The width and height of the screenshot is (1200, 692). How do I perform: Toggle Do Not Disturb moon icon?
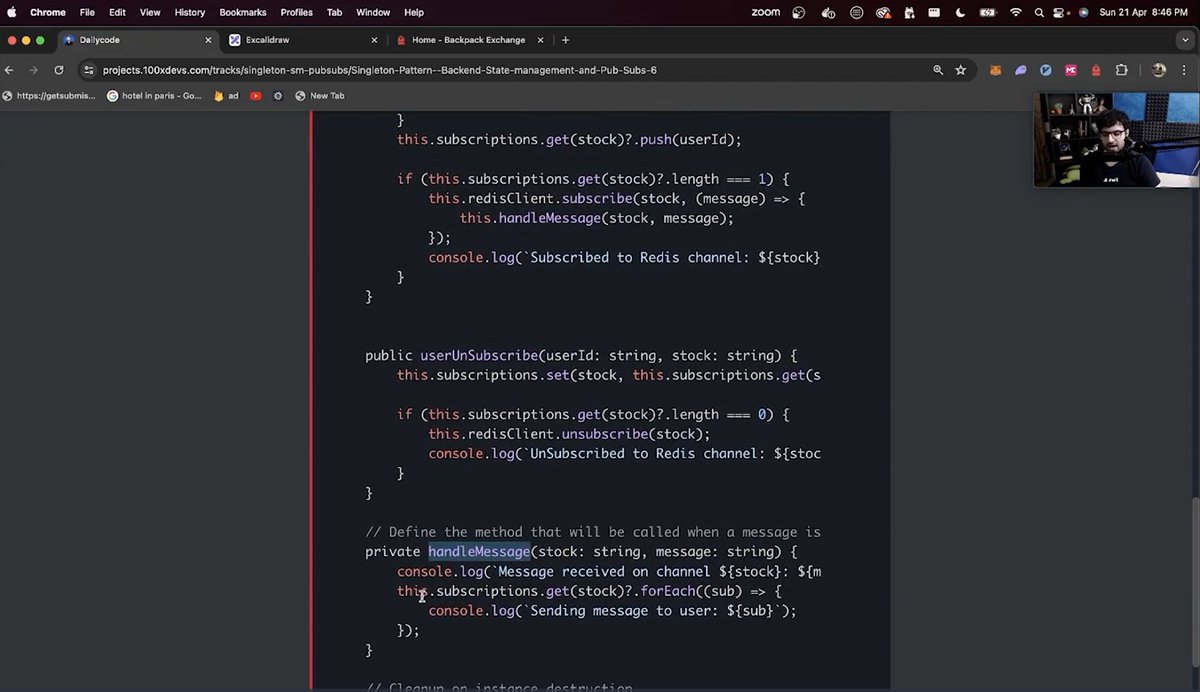(x=961, y=12)
